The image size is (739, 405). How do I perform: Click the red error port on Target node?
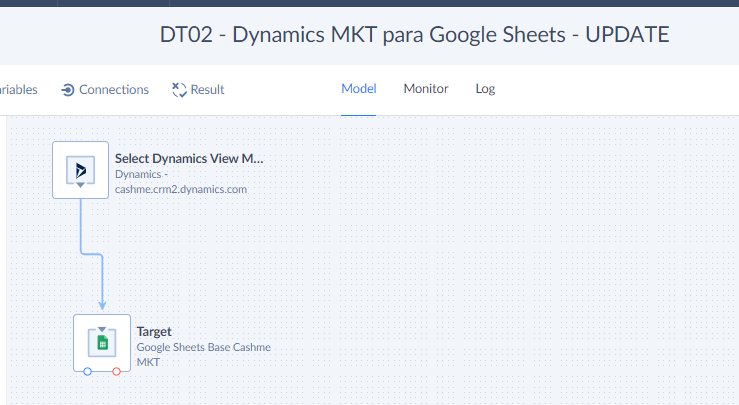click(116, 372)
